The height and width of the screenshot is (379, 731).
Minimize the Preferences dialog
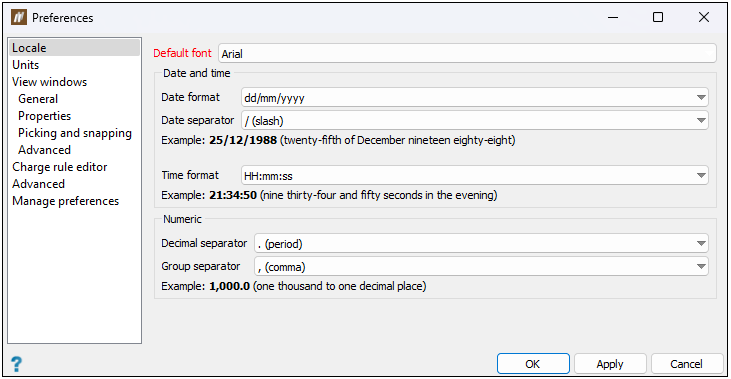click(613, 17)
